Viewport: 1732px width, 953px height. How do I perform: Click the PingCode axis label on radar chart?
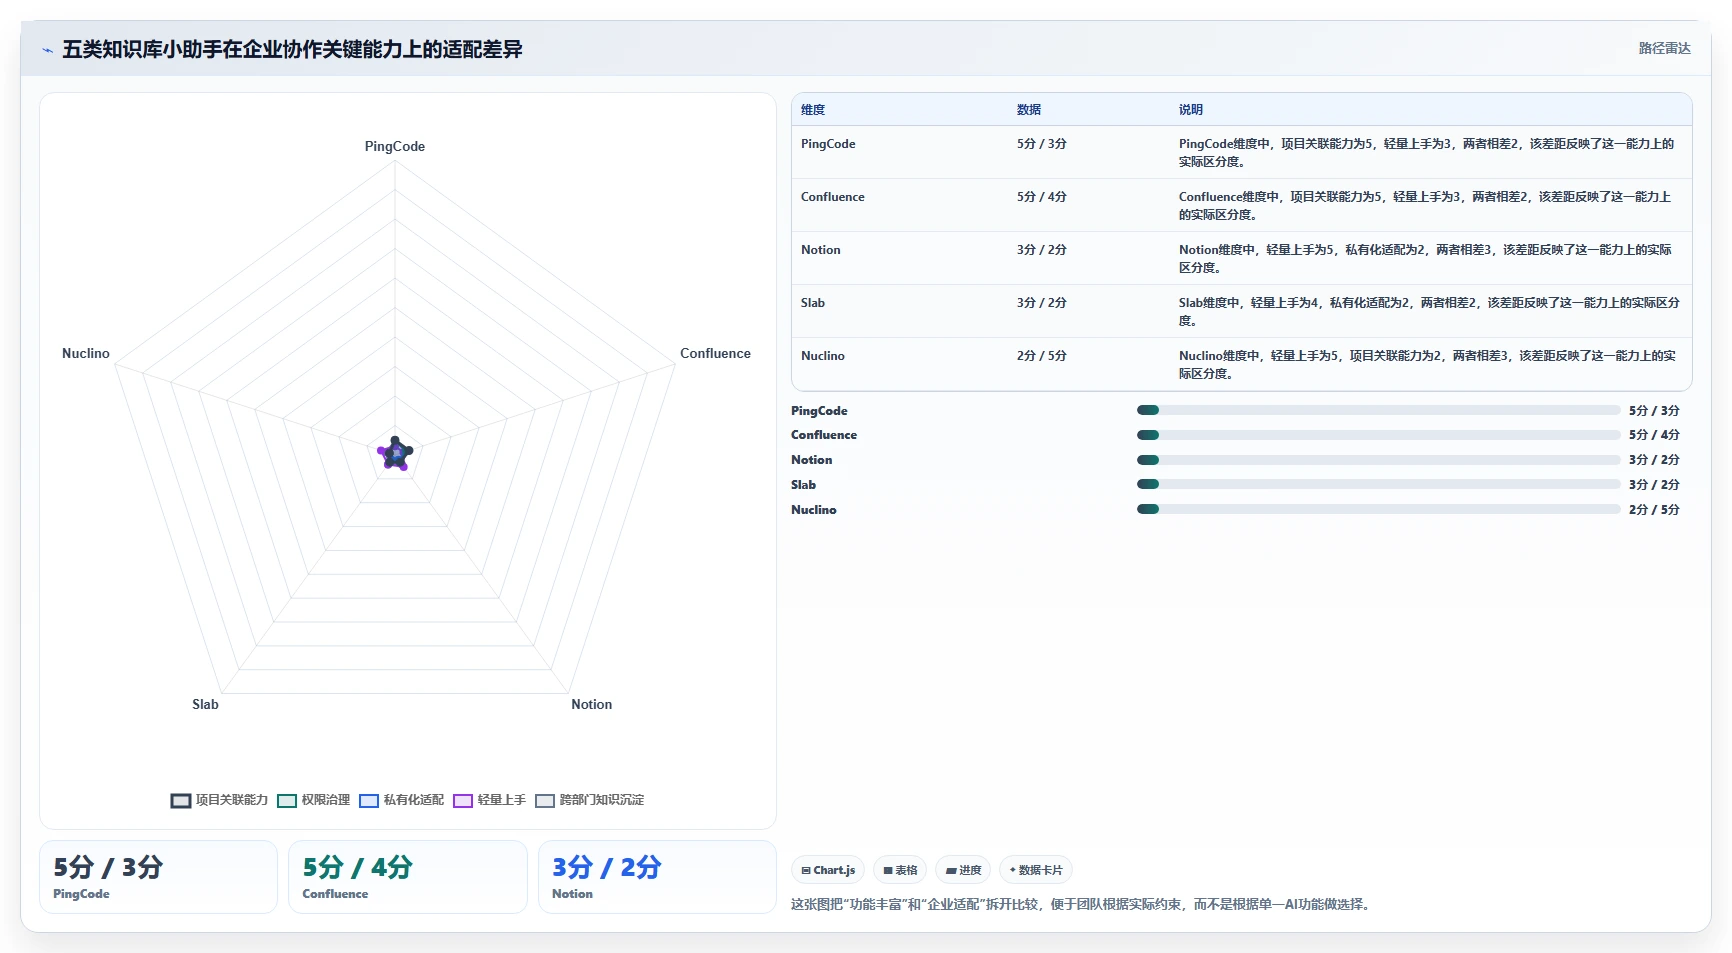click(395, 146)
